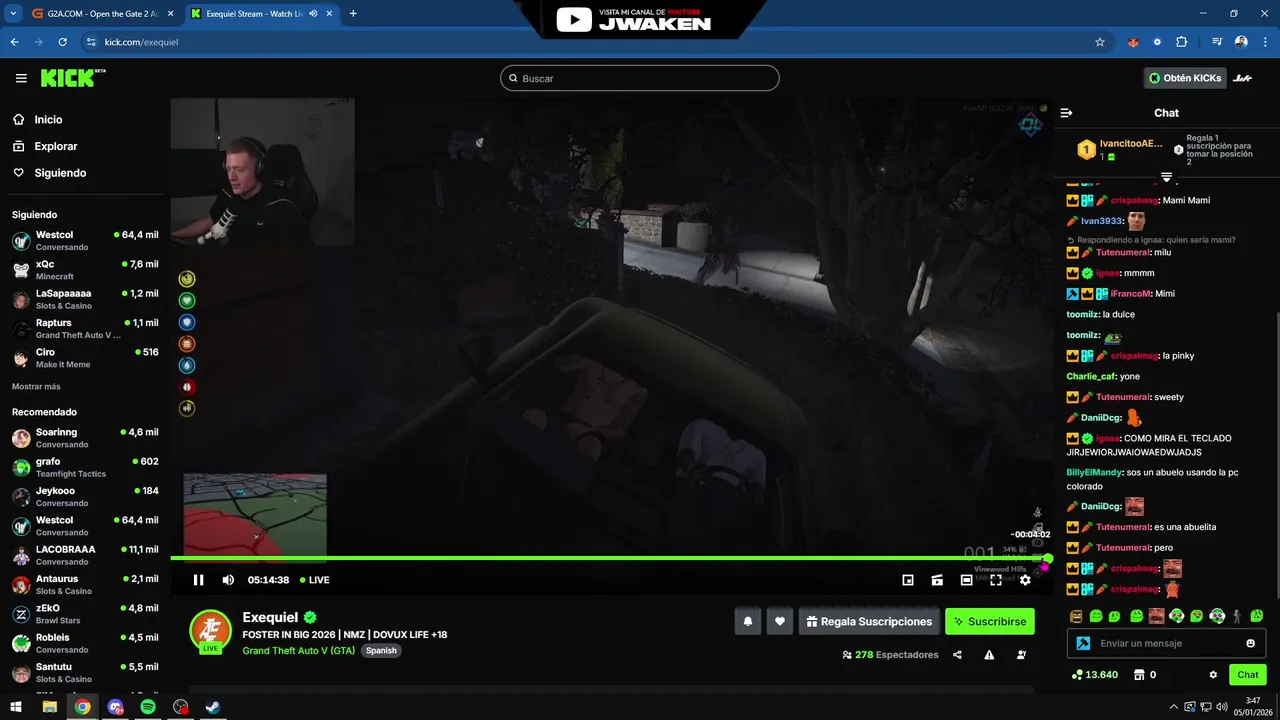Viewport: 1280px width, 720px height.
Task: Share the stream via share icon
Action: click(957, 655)
